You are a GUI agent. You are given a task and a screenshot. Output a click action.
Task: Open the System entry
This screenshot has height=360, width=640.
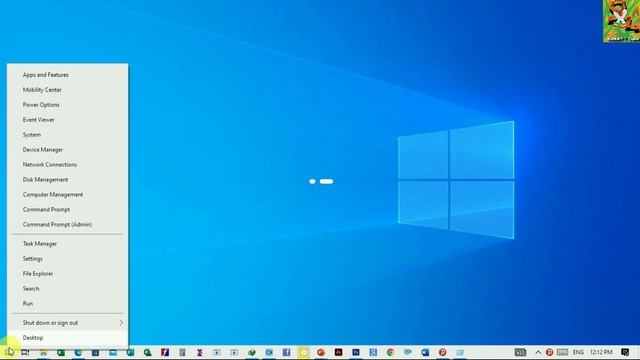coord(67,135)
